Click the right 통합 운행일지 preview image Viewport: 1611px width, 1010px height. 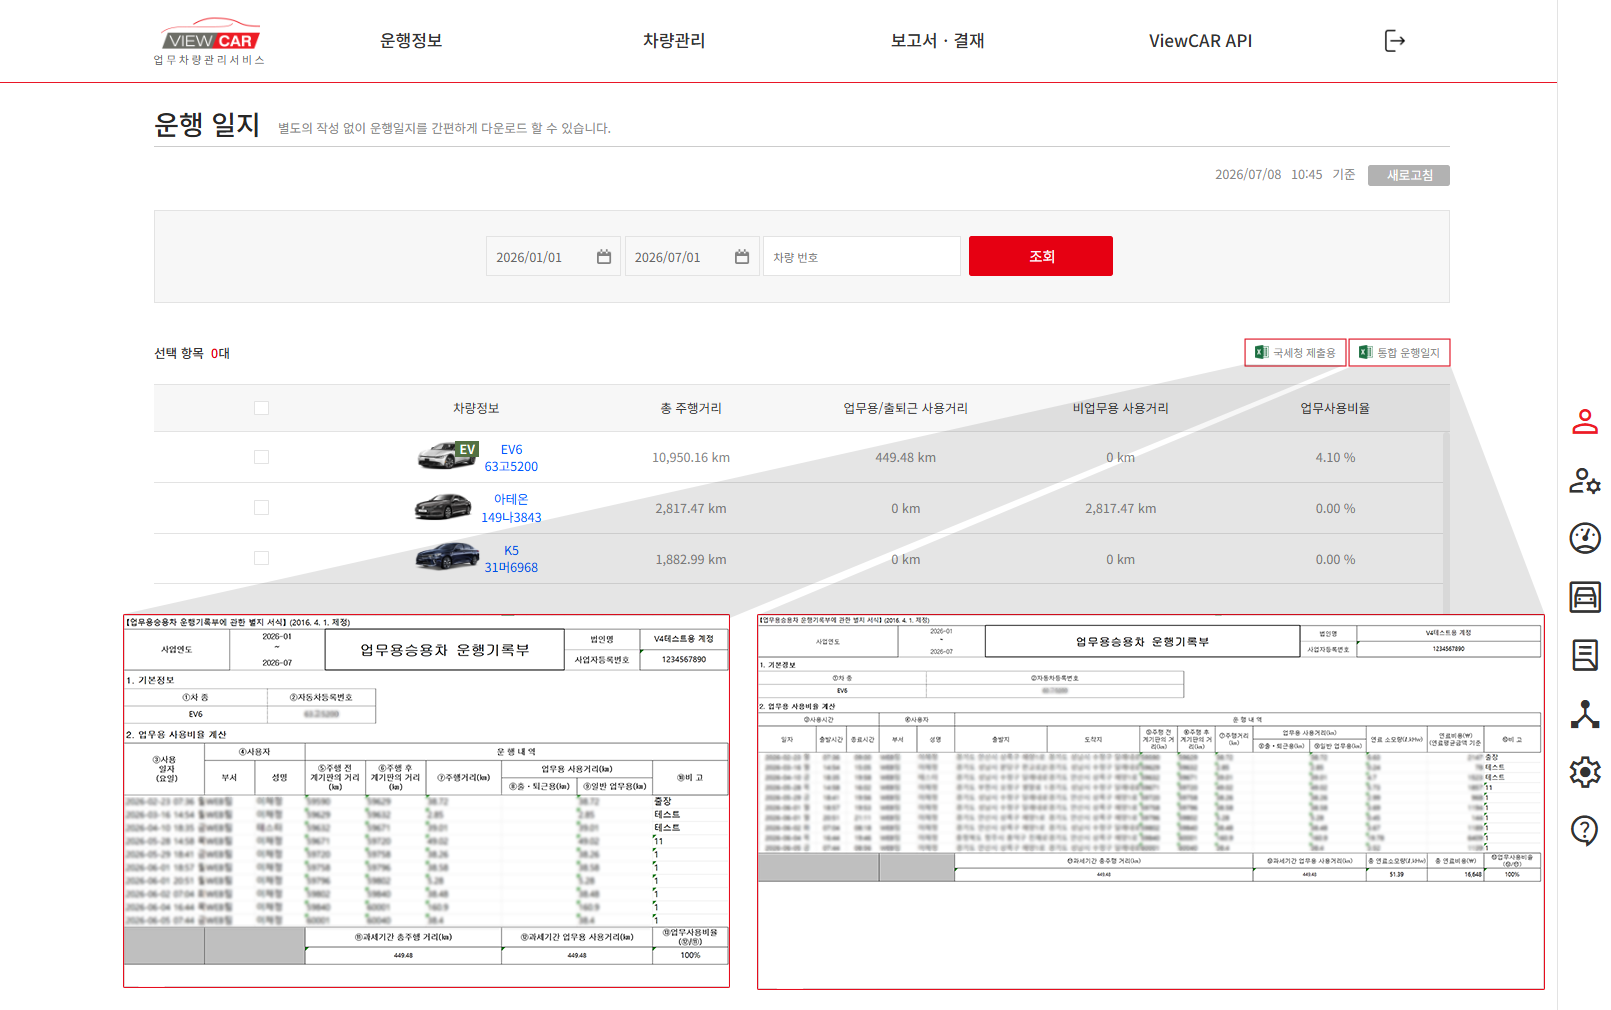pyautogui.click(x=1151, y=802)
